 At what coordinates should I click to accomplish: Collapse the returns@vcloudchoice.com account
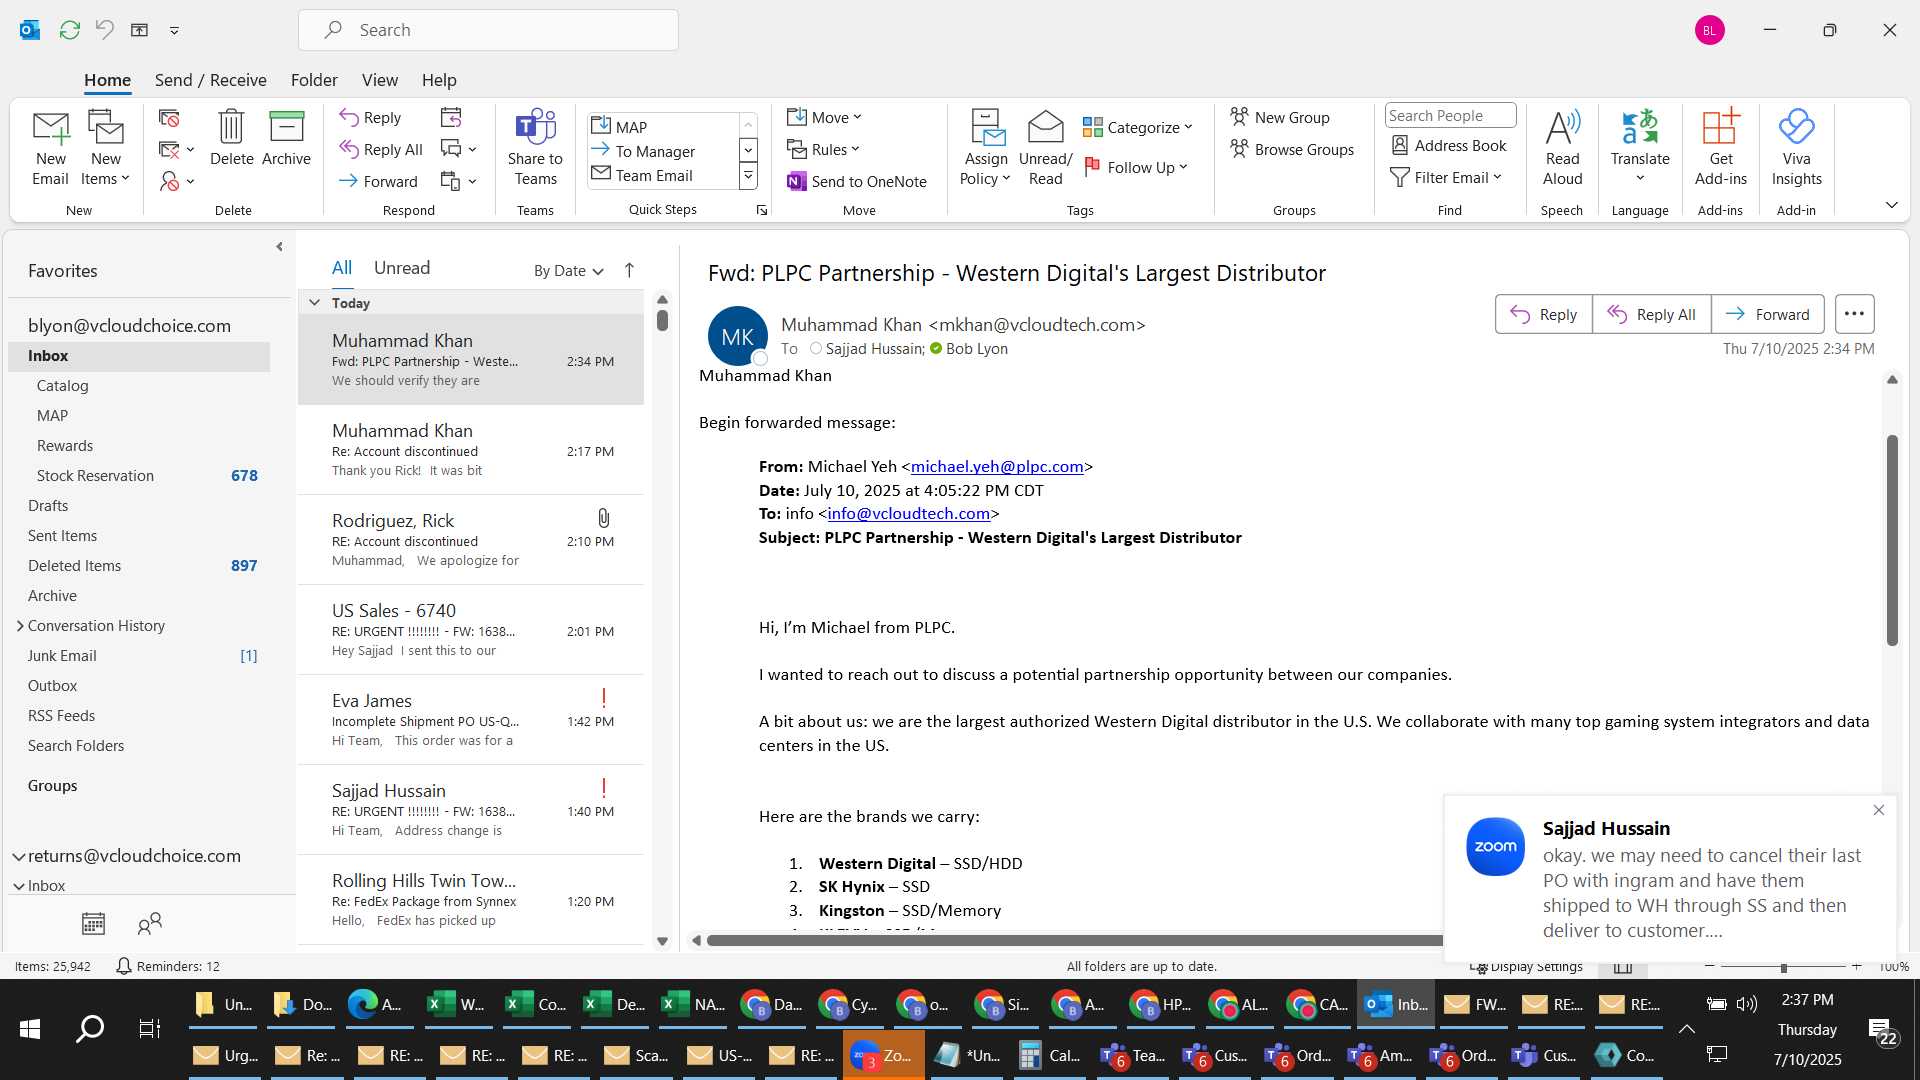19,856
